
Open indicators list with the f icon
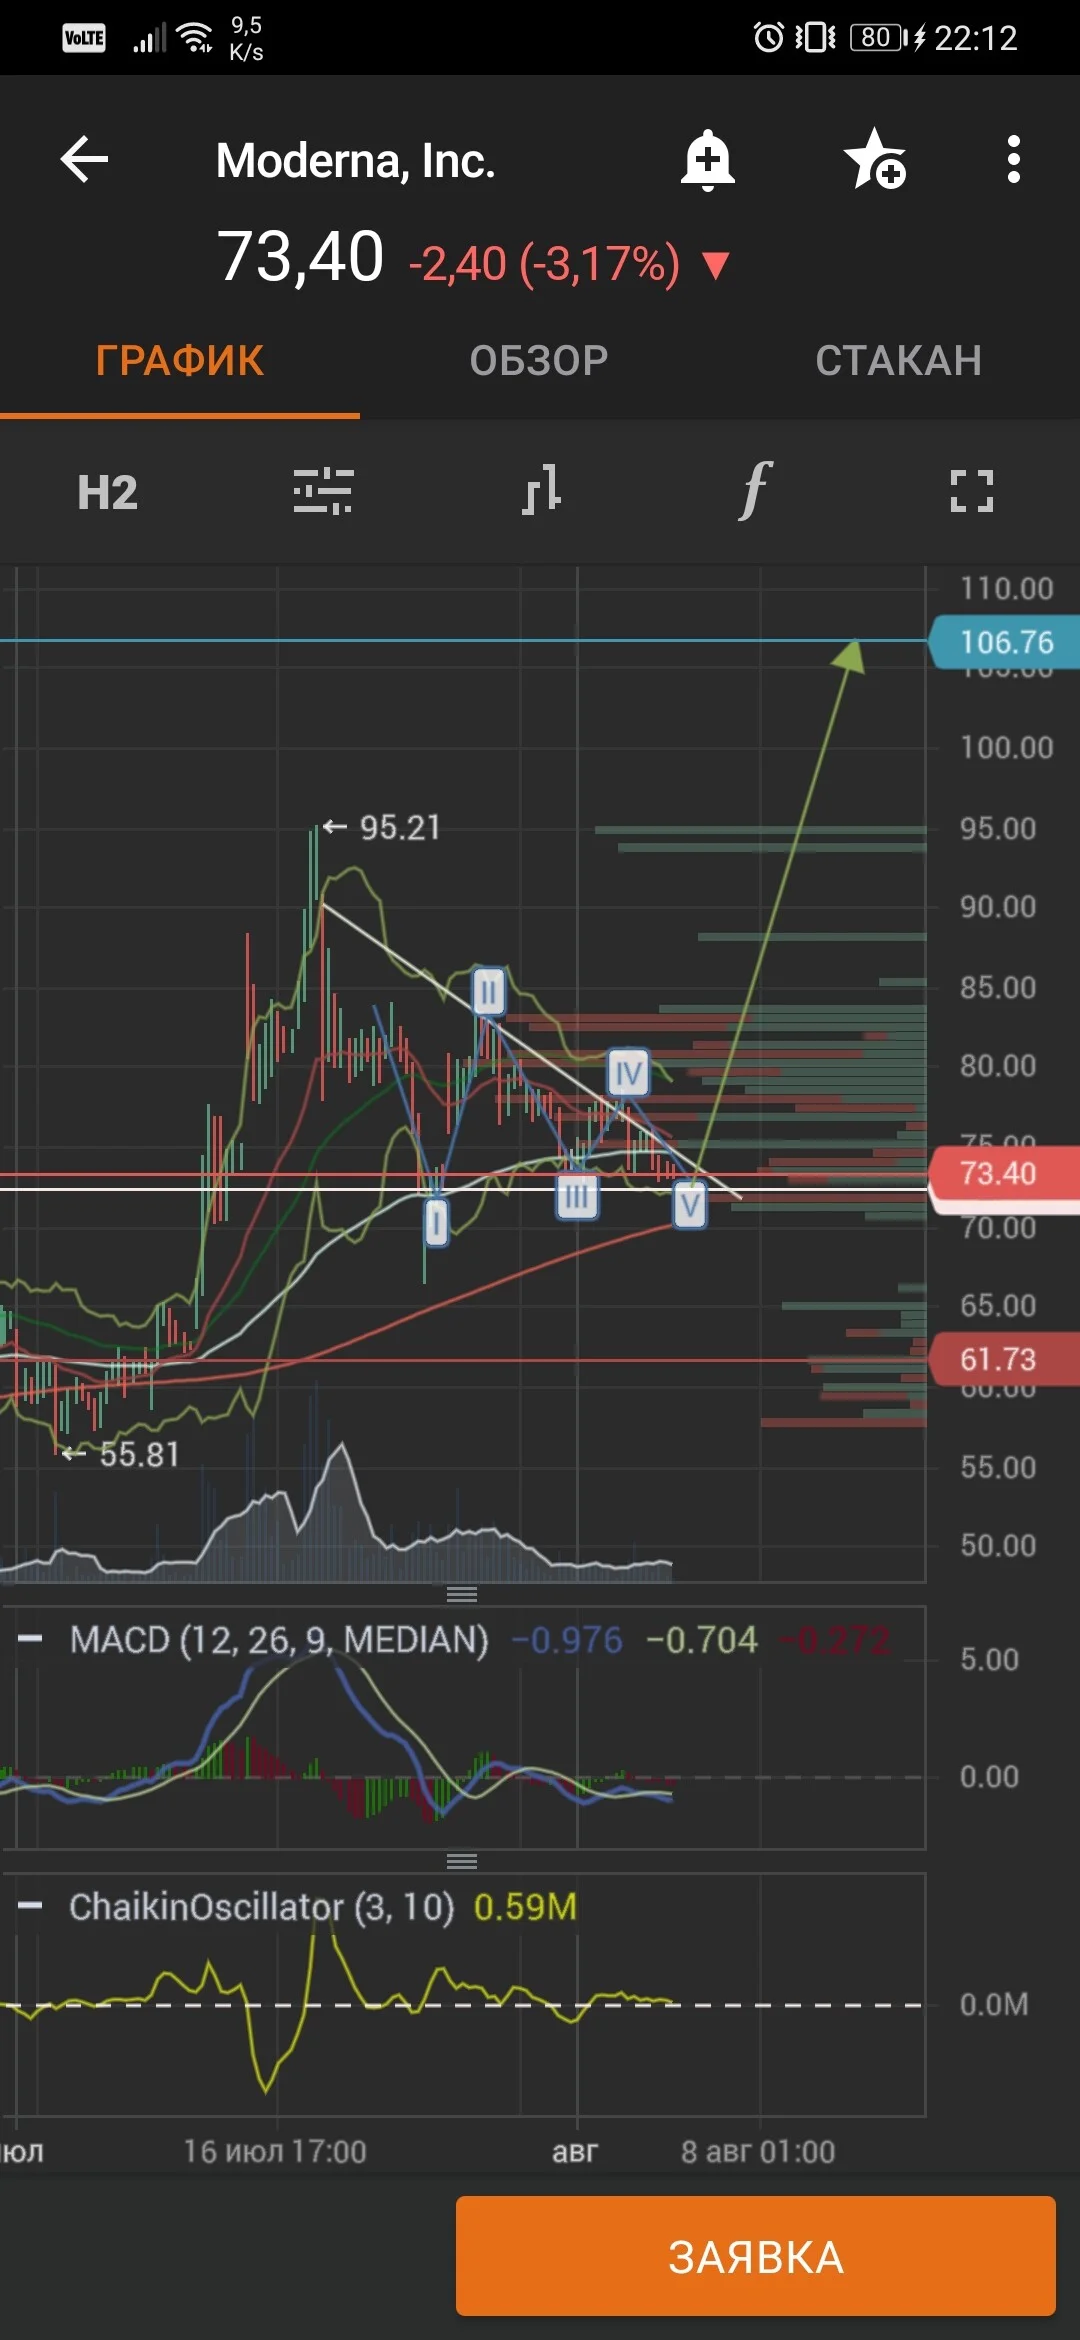pyautogui.click(x=755, y=491)
